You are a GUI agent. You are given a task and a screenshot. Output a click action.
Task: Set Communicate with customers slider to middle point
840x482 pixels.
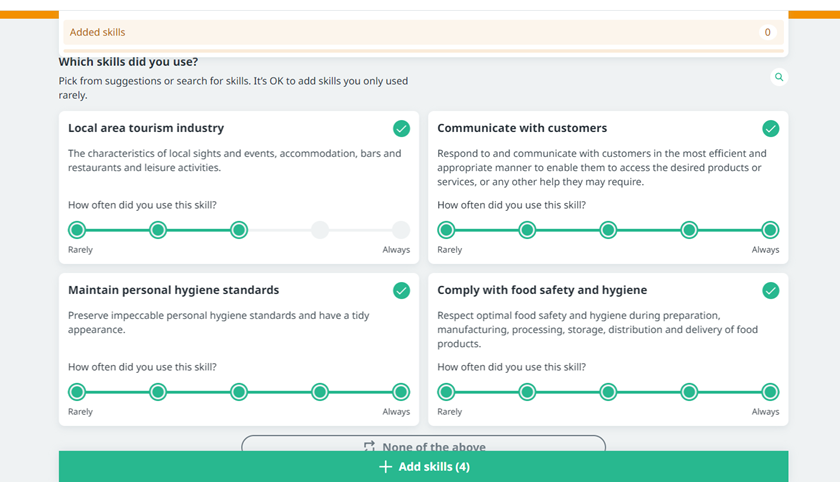click(608, 230)
